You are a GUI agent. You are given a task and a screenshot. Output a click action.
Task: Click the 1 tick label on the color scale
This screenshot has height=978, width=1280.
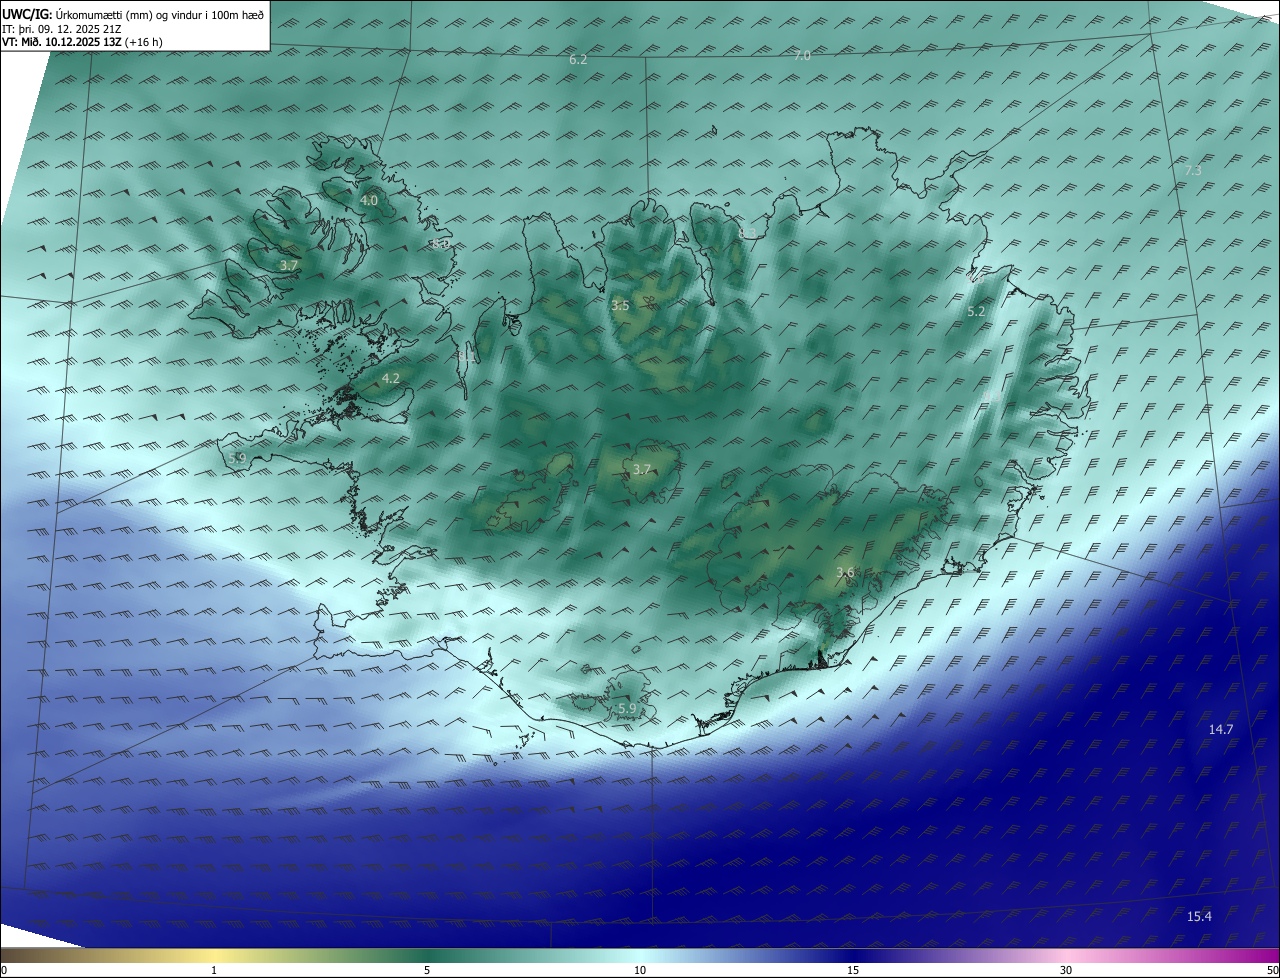214,970
